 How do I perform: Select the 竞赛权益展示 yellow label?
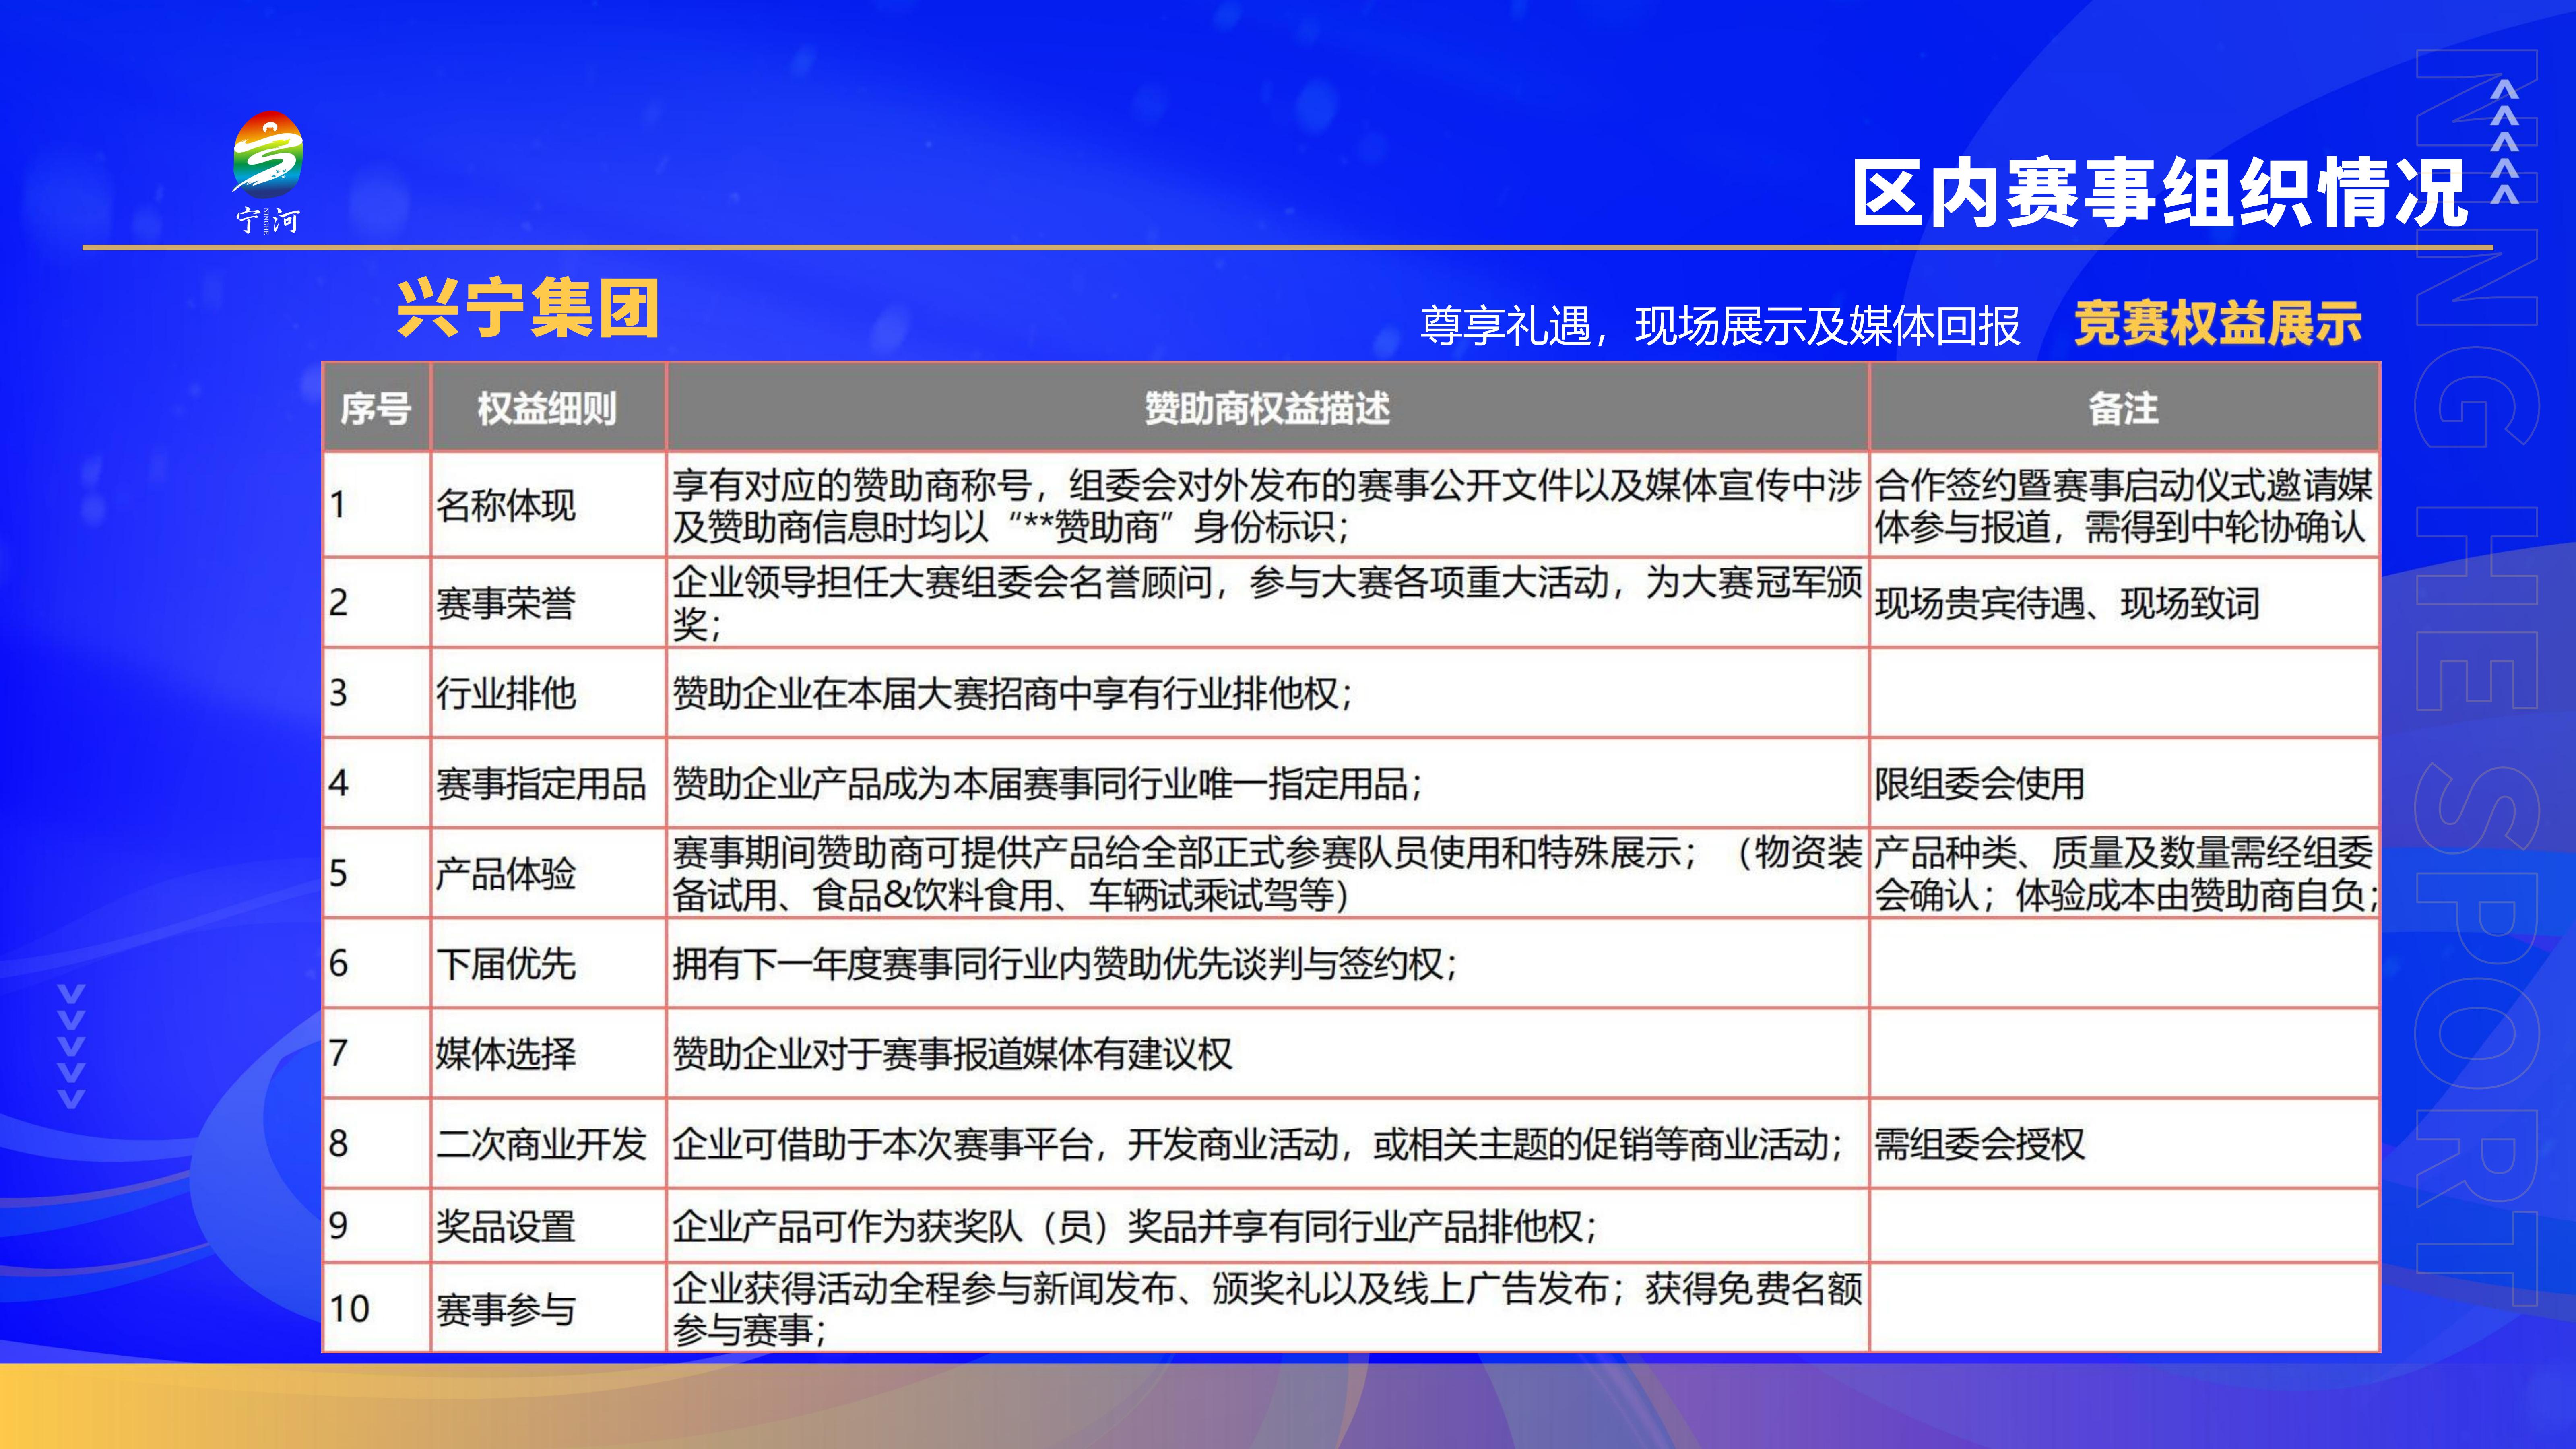tap(2218, 324)
